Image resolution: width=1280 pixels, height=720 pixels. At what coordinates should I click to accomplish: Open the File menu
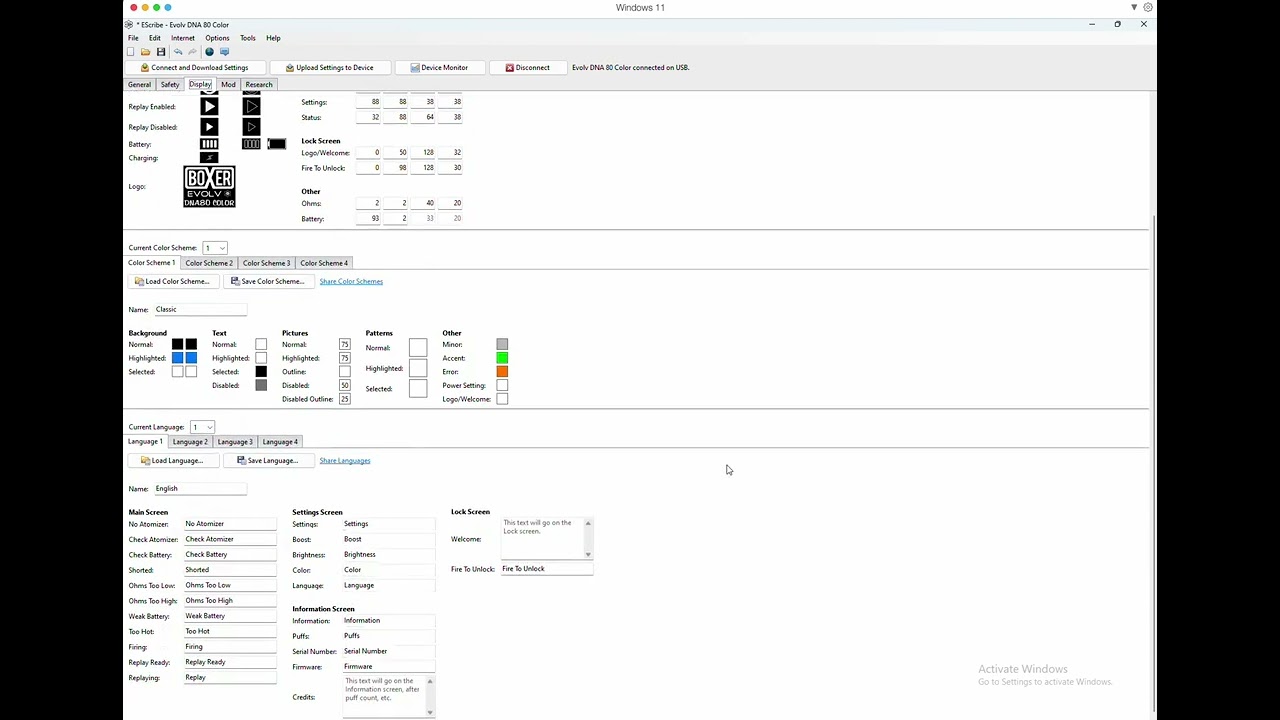133,38
